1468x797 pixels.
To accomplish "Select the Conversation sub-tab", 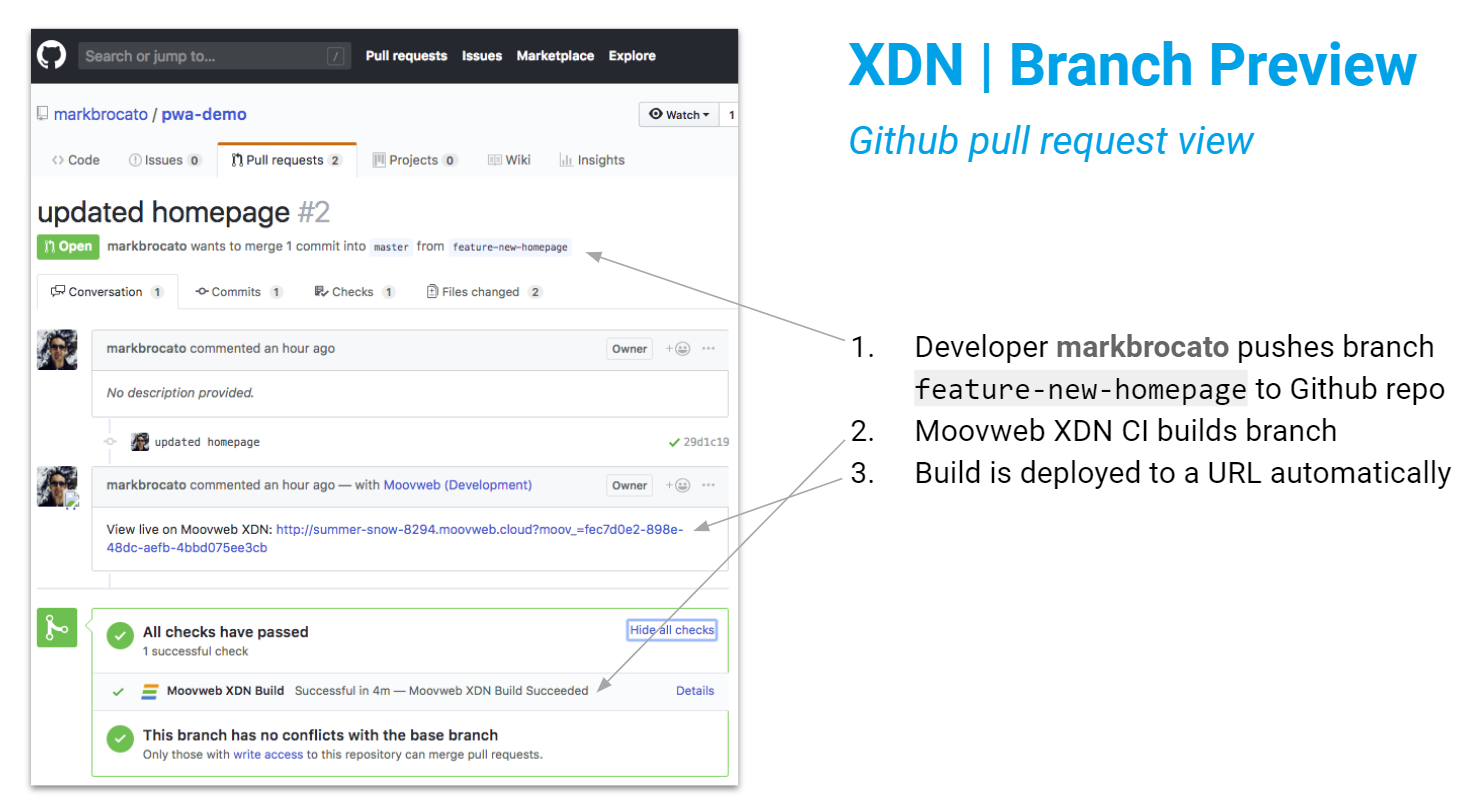I will click(107, 292).
